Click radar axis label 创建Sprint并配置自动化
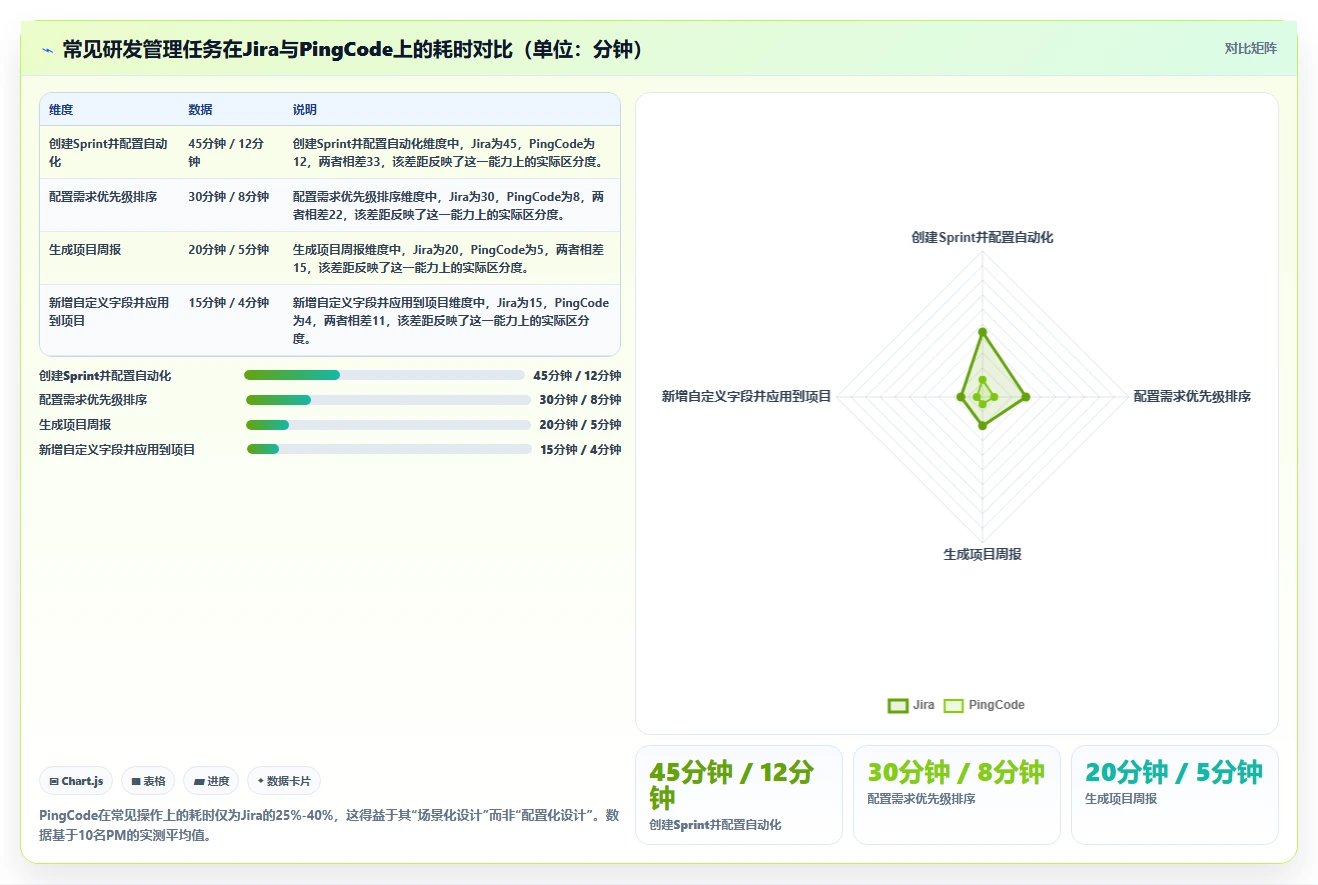This screenshot has height=885, width=1318. point(982,238)
